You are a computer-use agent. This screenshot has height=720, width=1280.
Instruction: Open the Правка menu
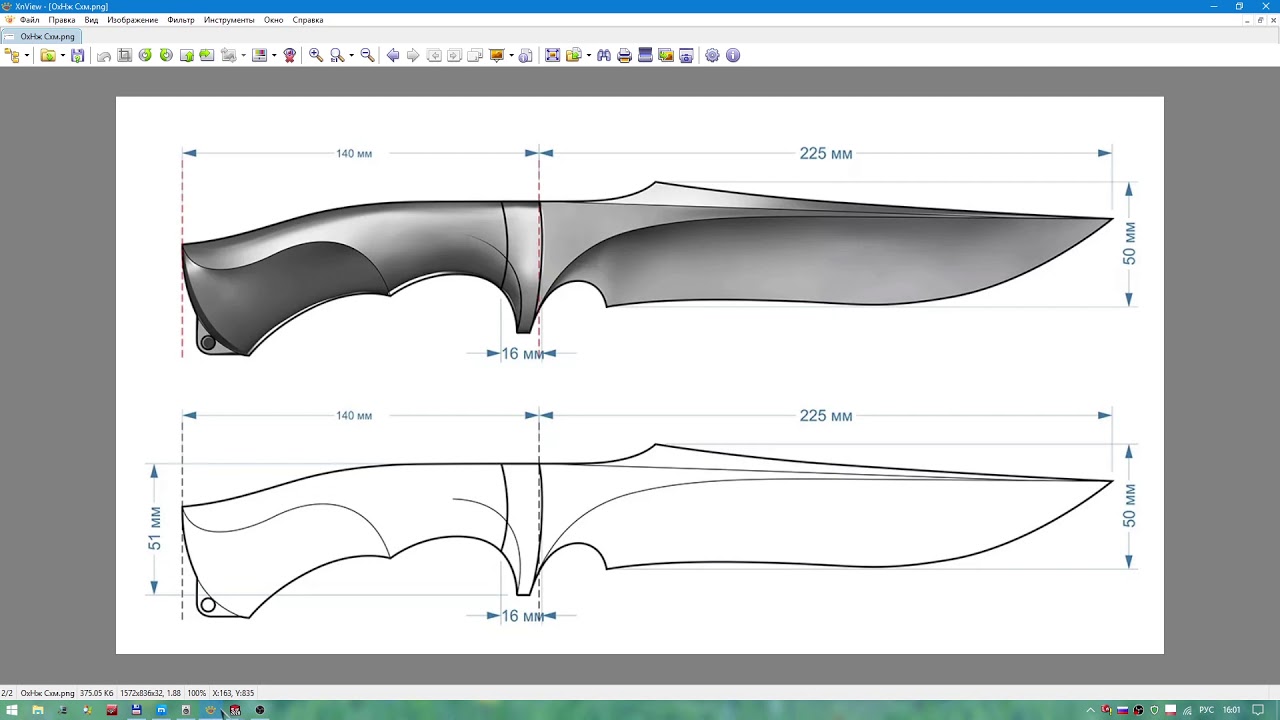point(62,20)
